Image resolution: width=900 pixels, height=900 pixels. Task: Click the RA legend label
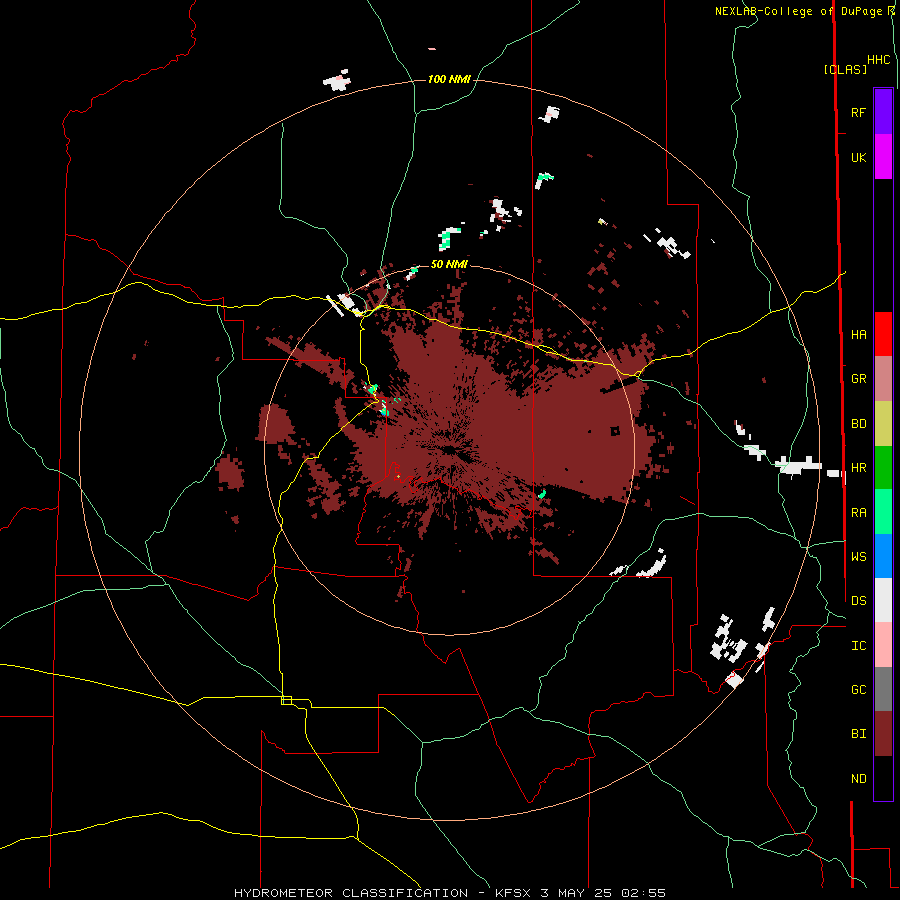[858, 513]
